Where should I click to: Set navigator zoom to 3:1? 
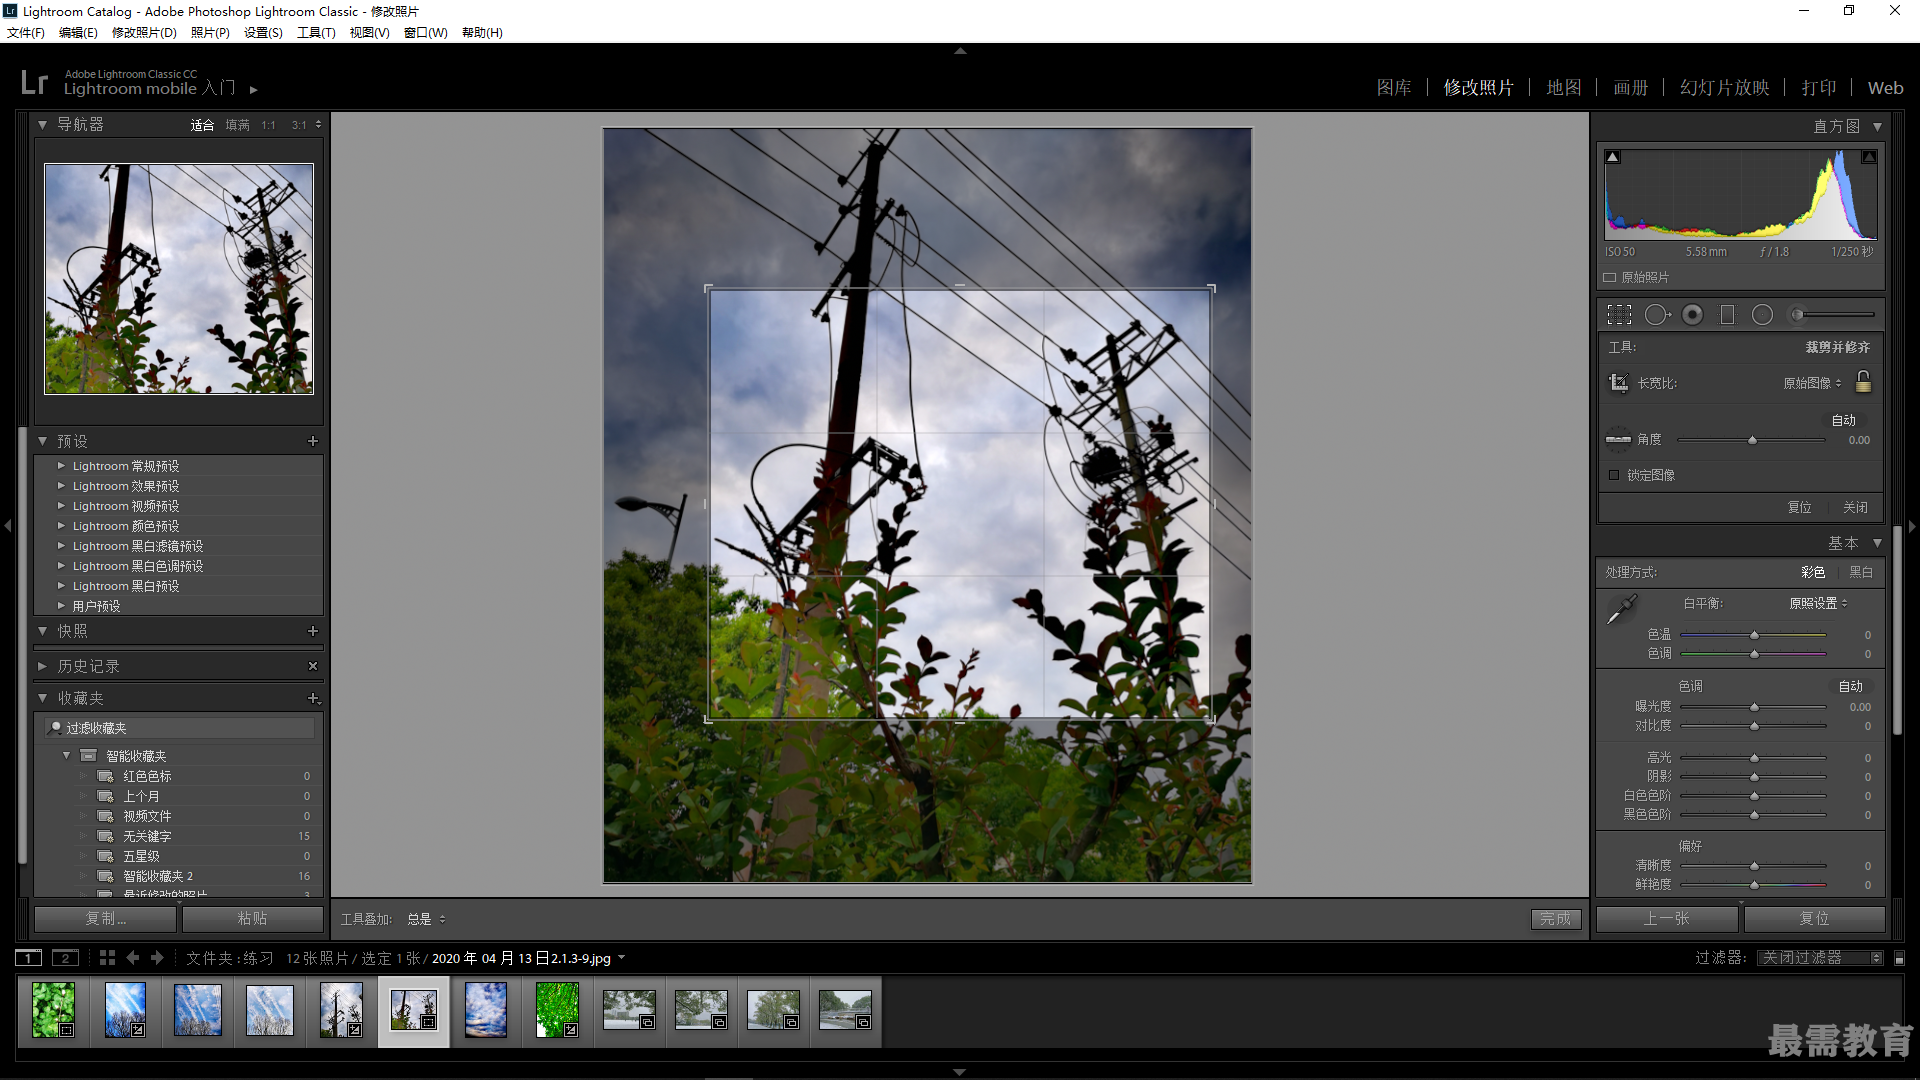pyautogui.click(x=299, y=125)
